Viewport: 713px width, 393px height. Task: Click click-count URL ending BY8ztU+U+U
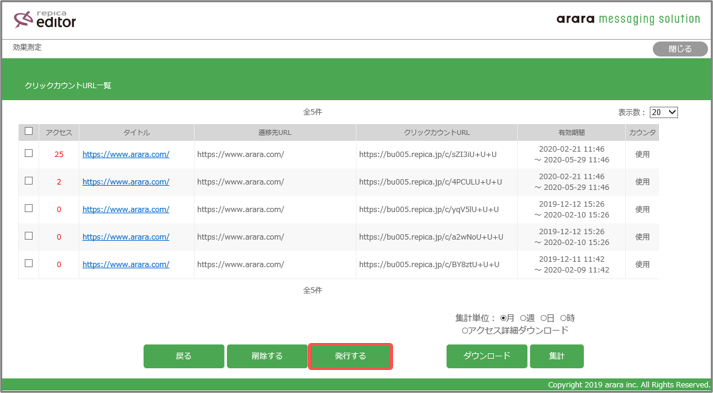tap(429, 264)
